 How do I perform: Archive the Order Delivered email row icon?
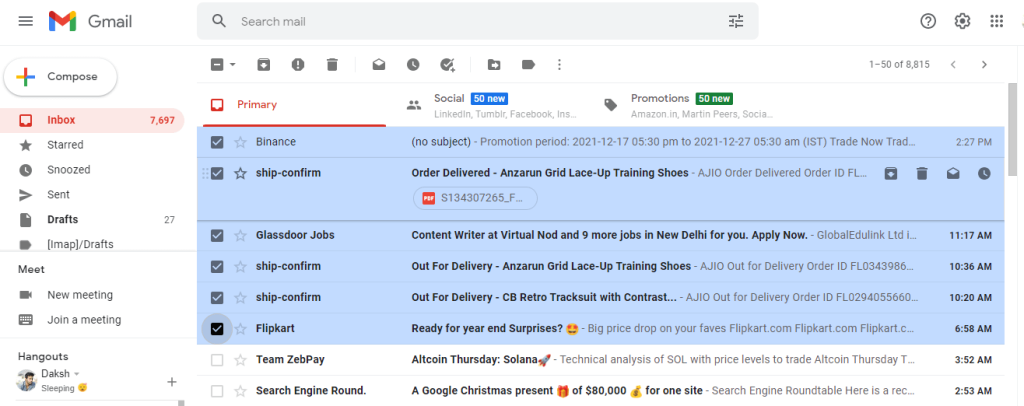click(890, 173)
